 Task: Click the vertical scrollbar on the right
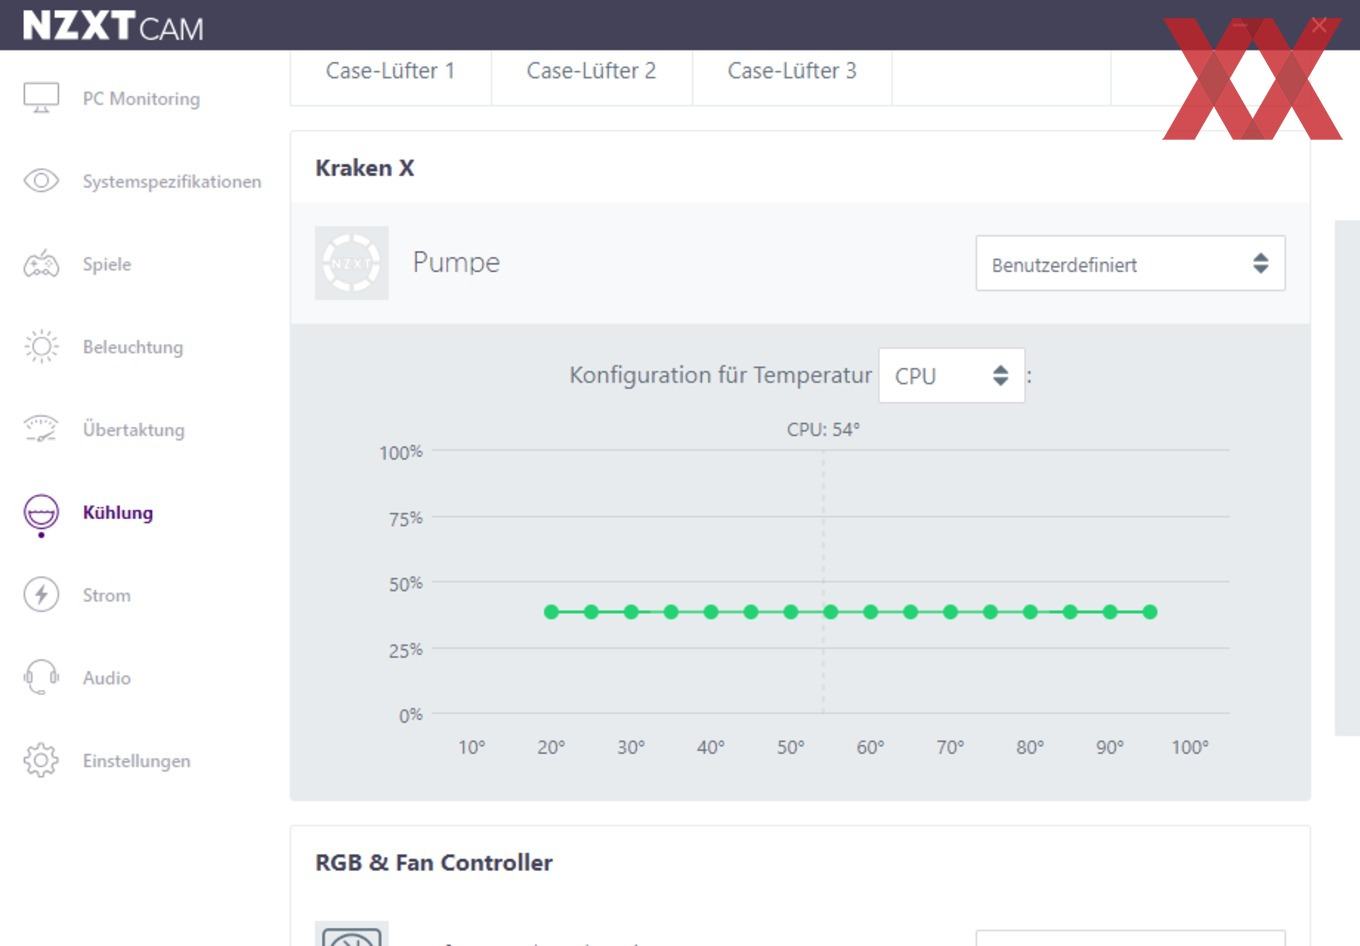pyautogui.click(x=1347, y=478)
